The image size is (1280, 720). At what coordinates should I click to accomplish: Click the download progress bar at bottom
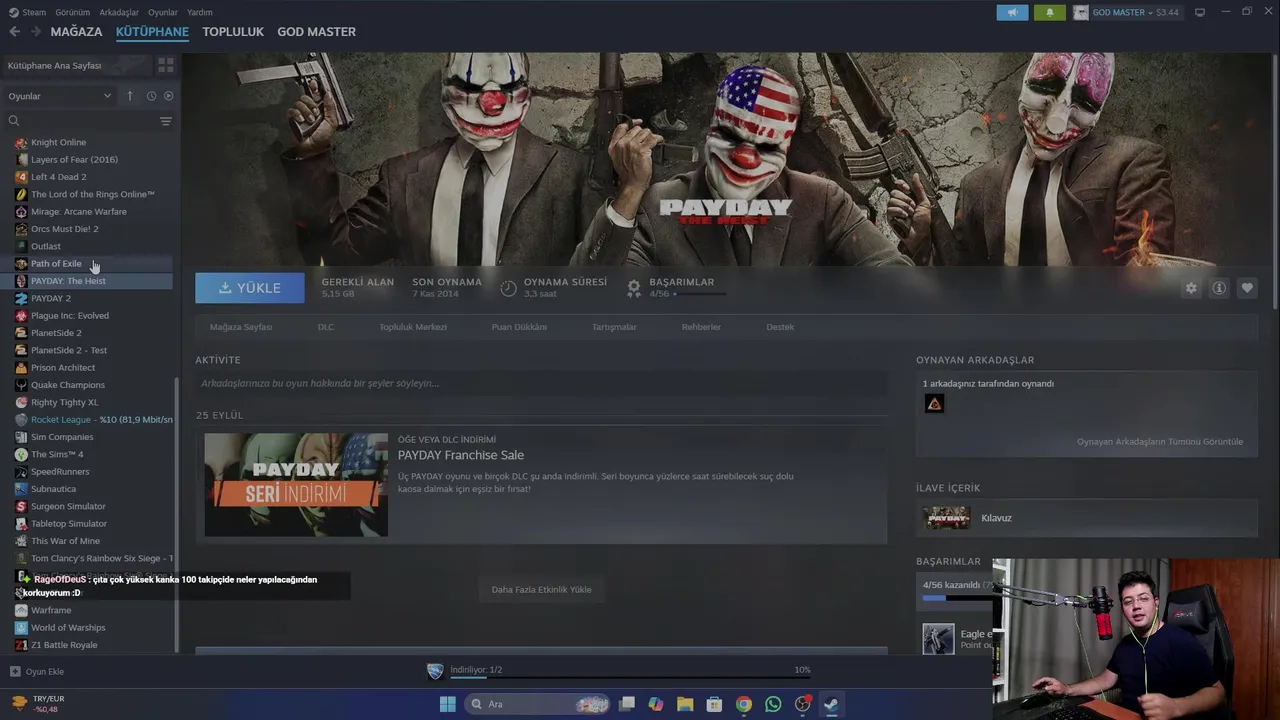coord(630,676)
